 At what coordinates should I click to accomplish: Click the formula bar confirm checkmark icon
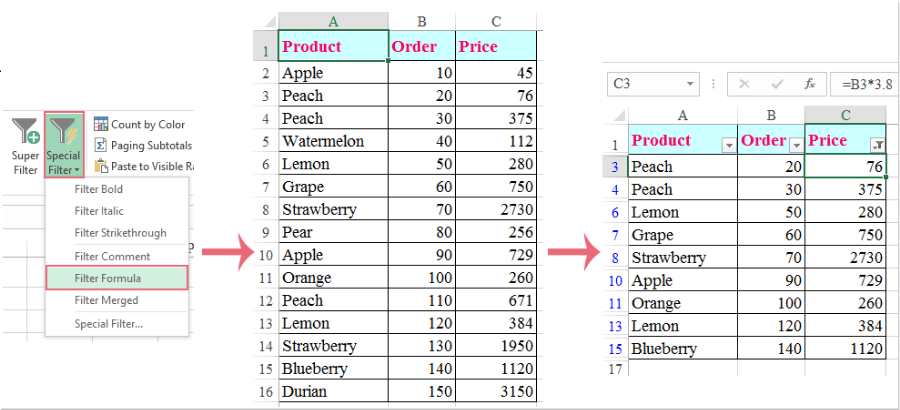[777, 84]
